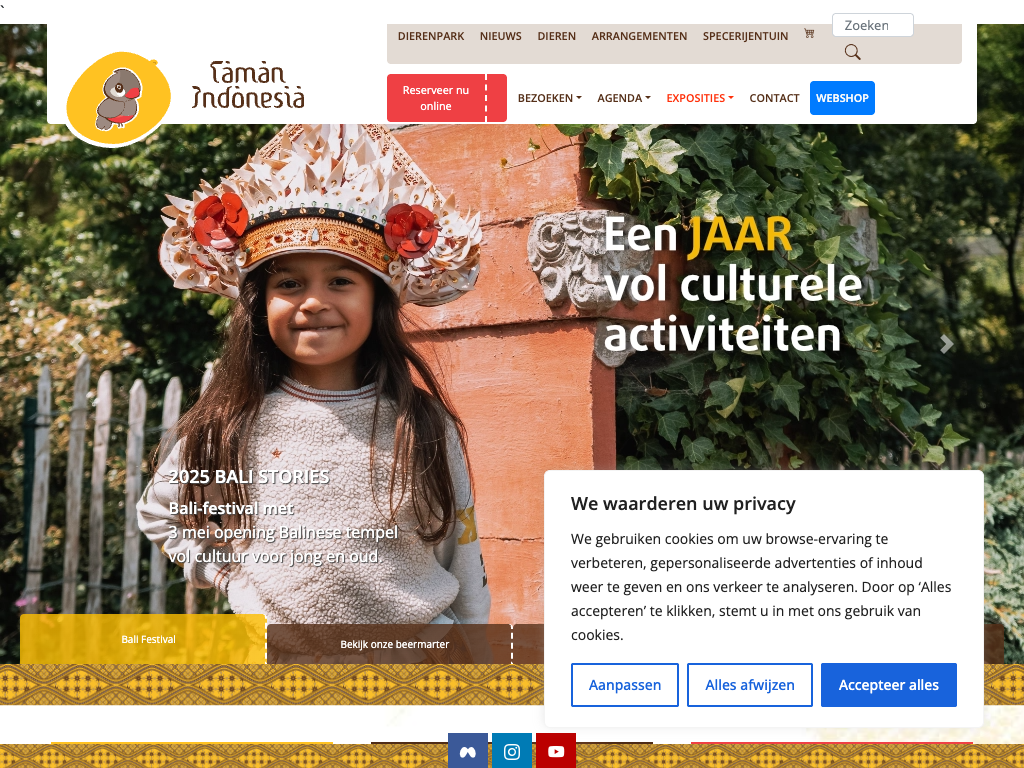Expand the Bezoeken dropdown menu
This screenshot has height=768, width=1024.
pyautogui.click(x=549, y=98)
